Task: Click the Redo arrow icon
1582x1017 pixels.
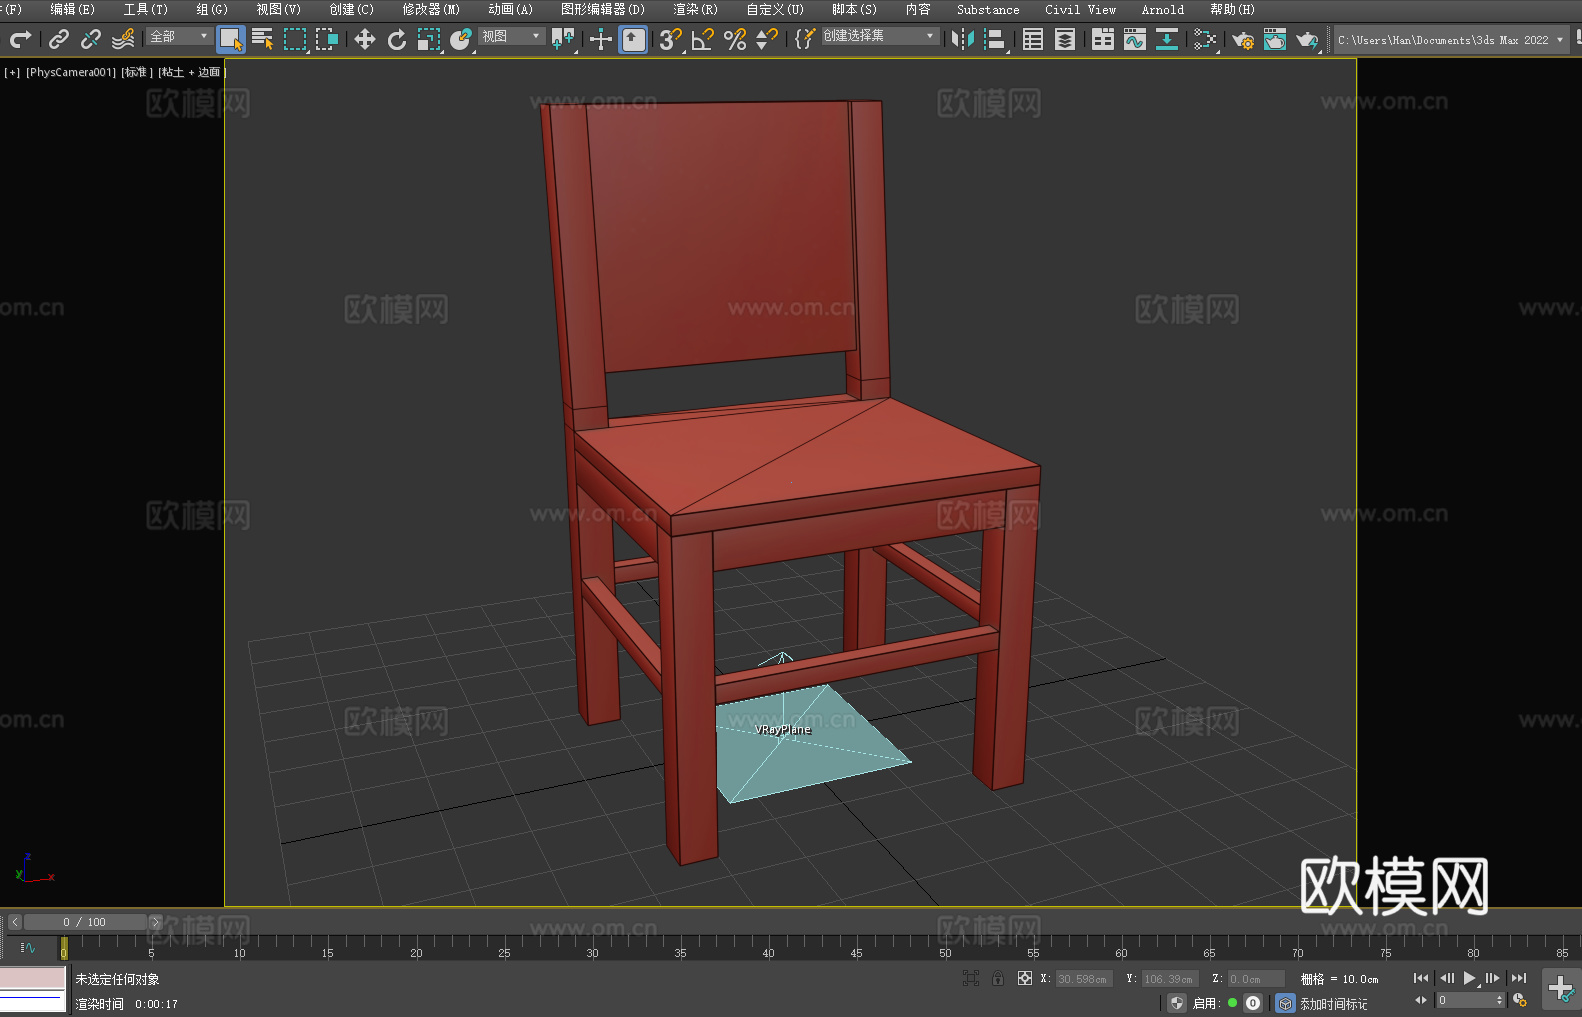Action: point(20,39)
